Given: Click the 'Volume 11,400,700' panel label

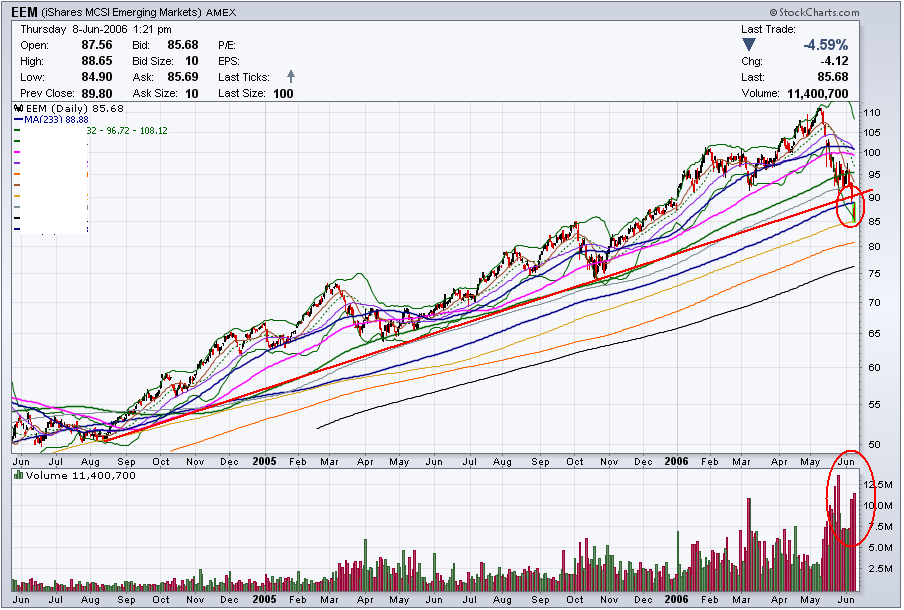Looking at the screenshot, I should point(81,476).
